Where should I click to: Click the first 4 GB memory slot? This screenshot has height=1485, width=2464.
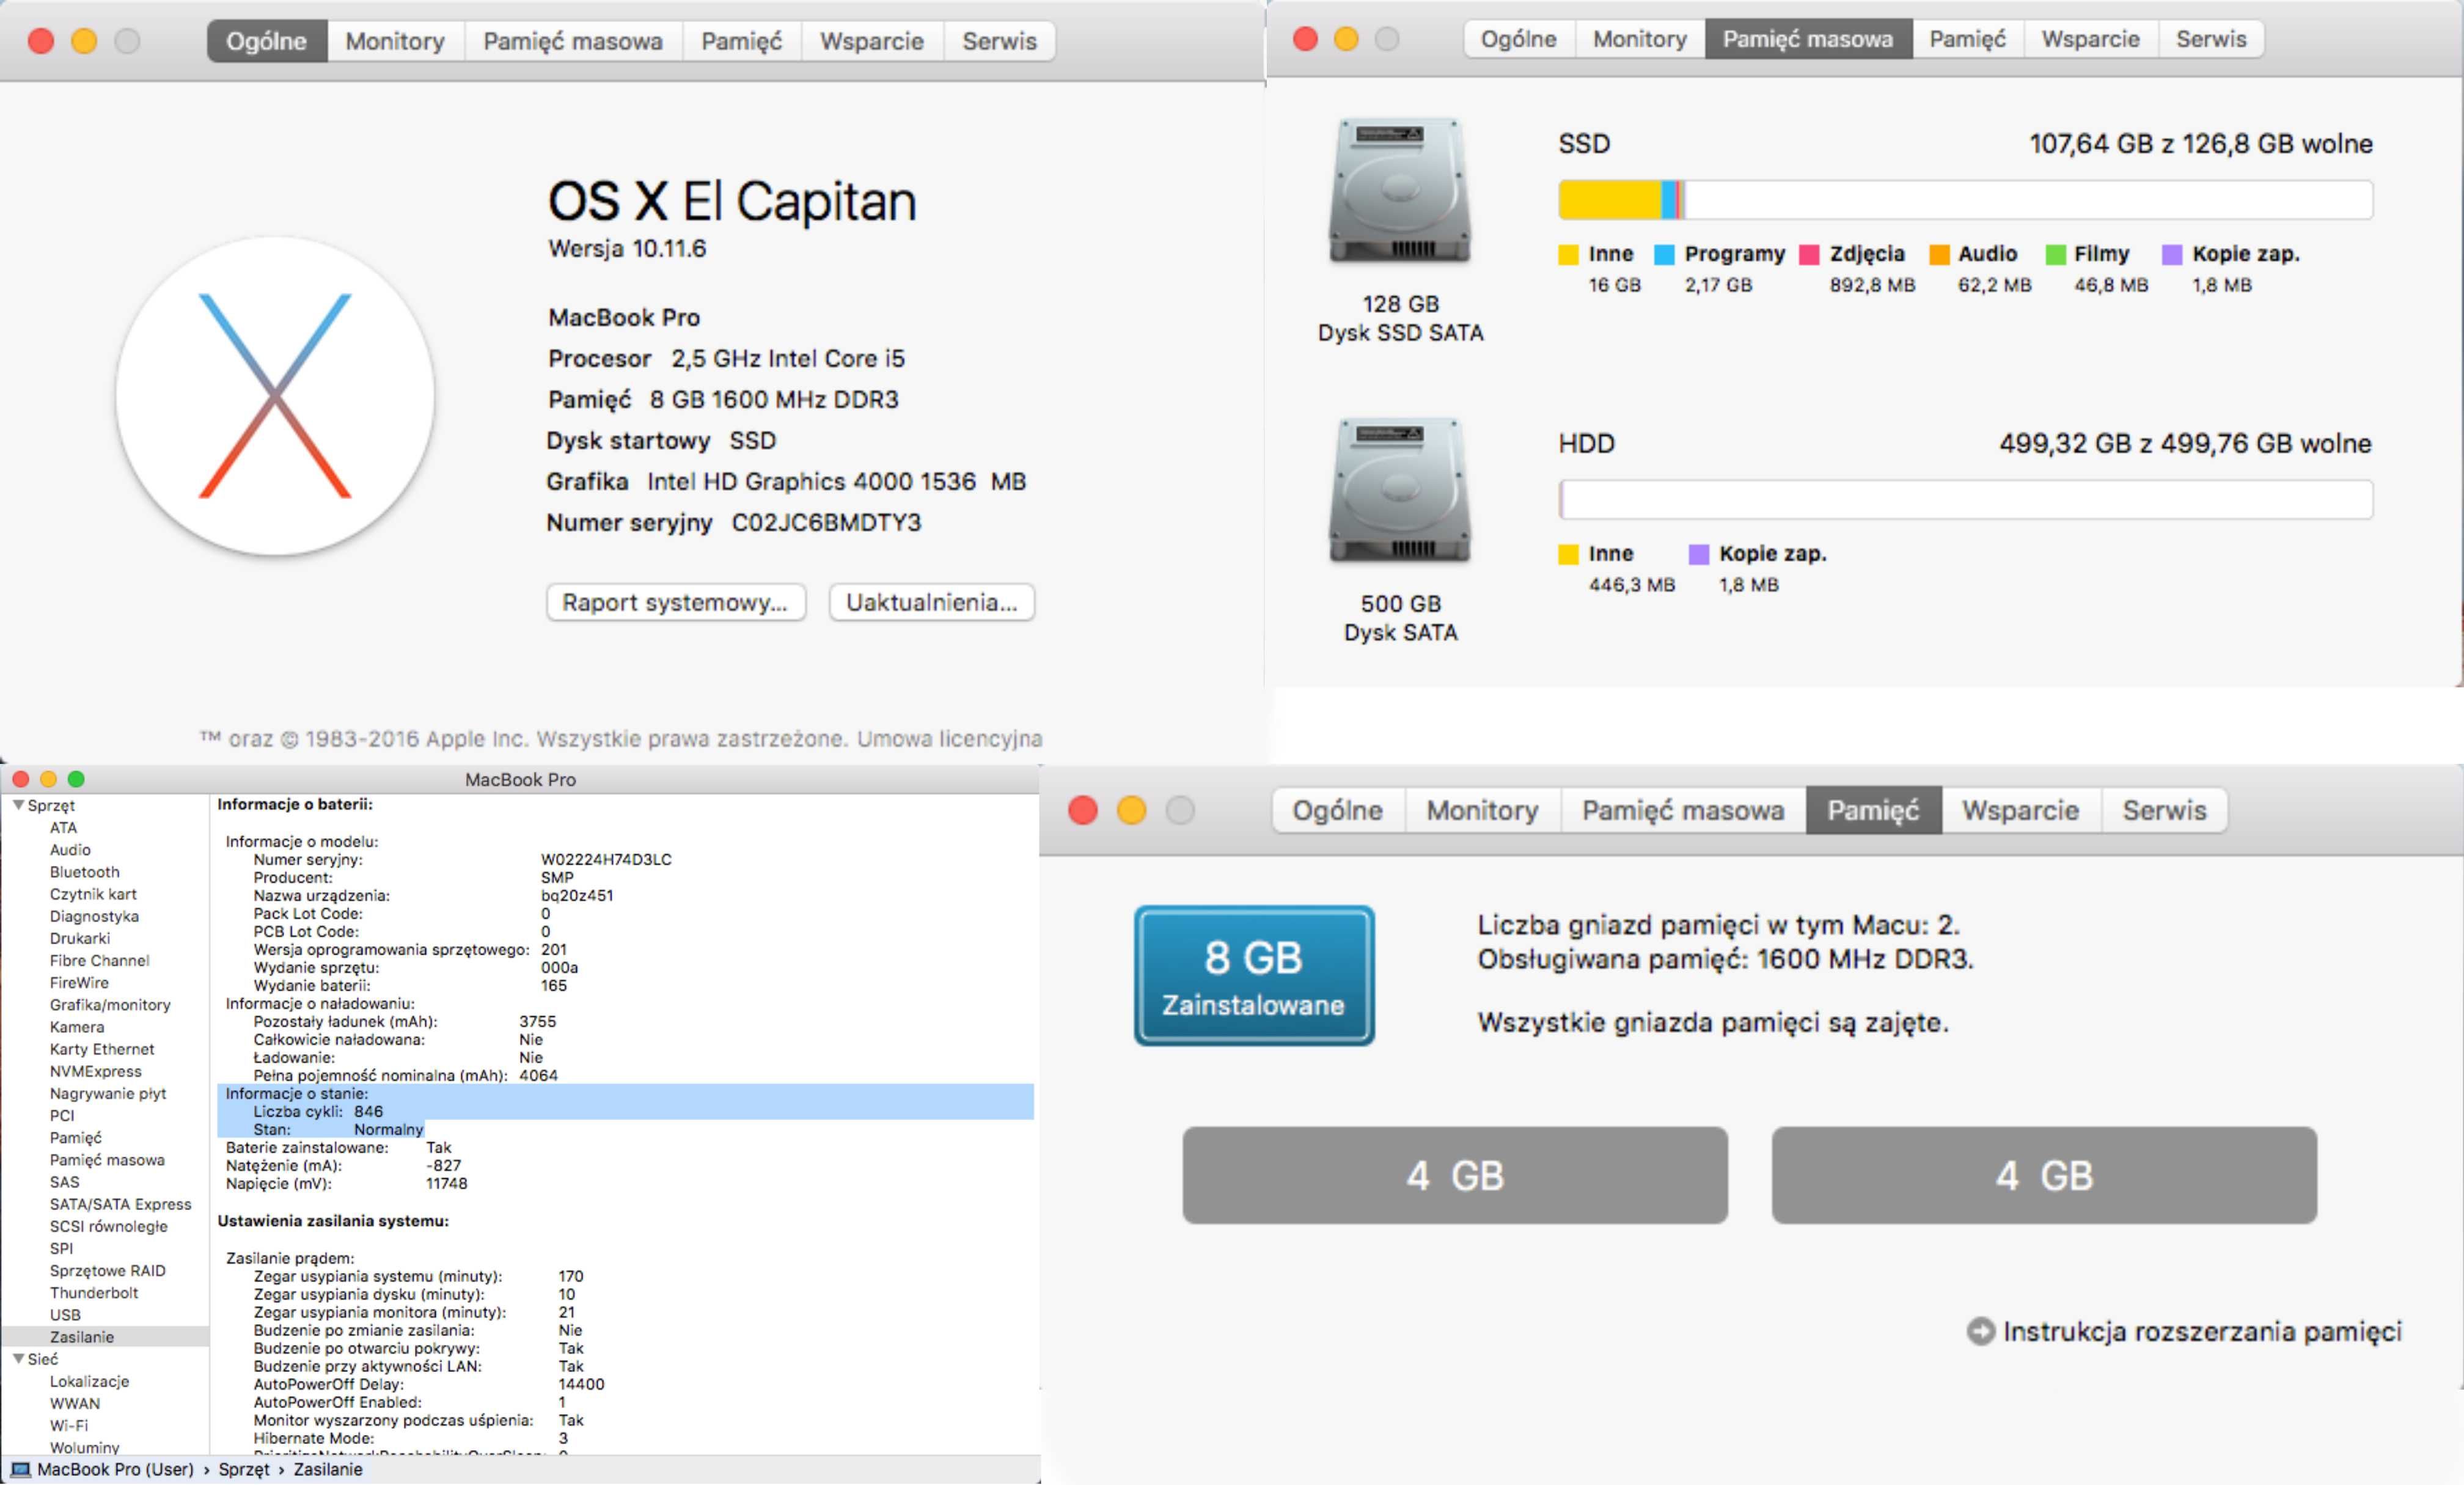tap(1455, 1175)
